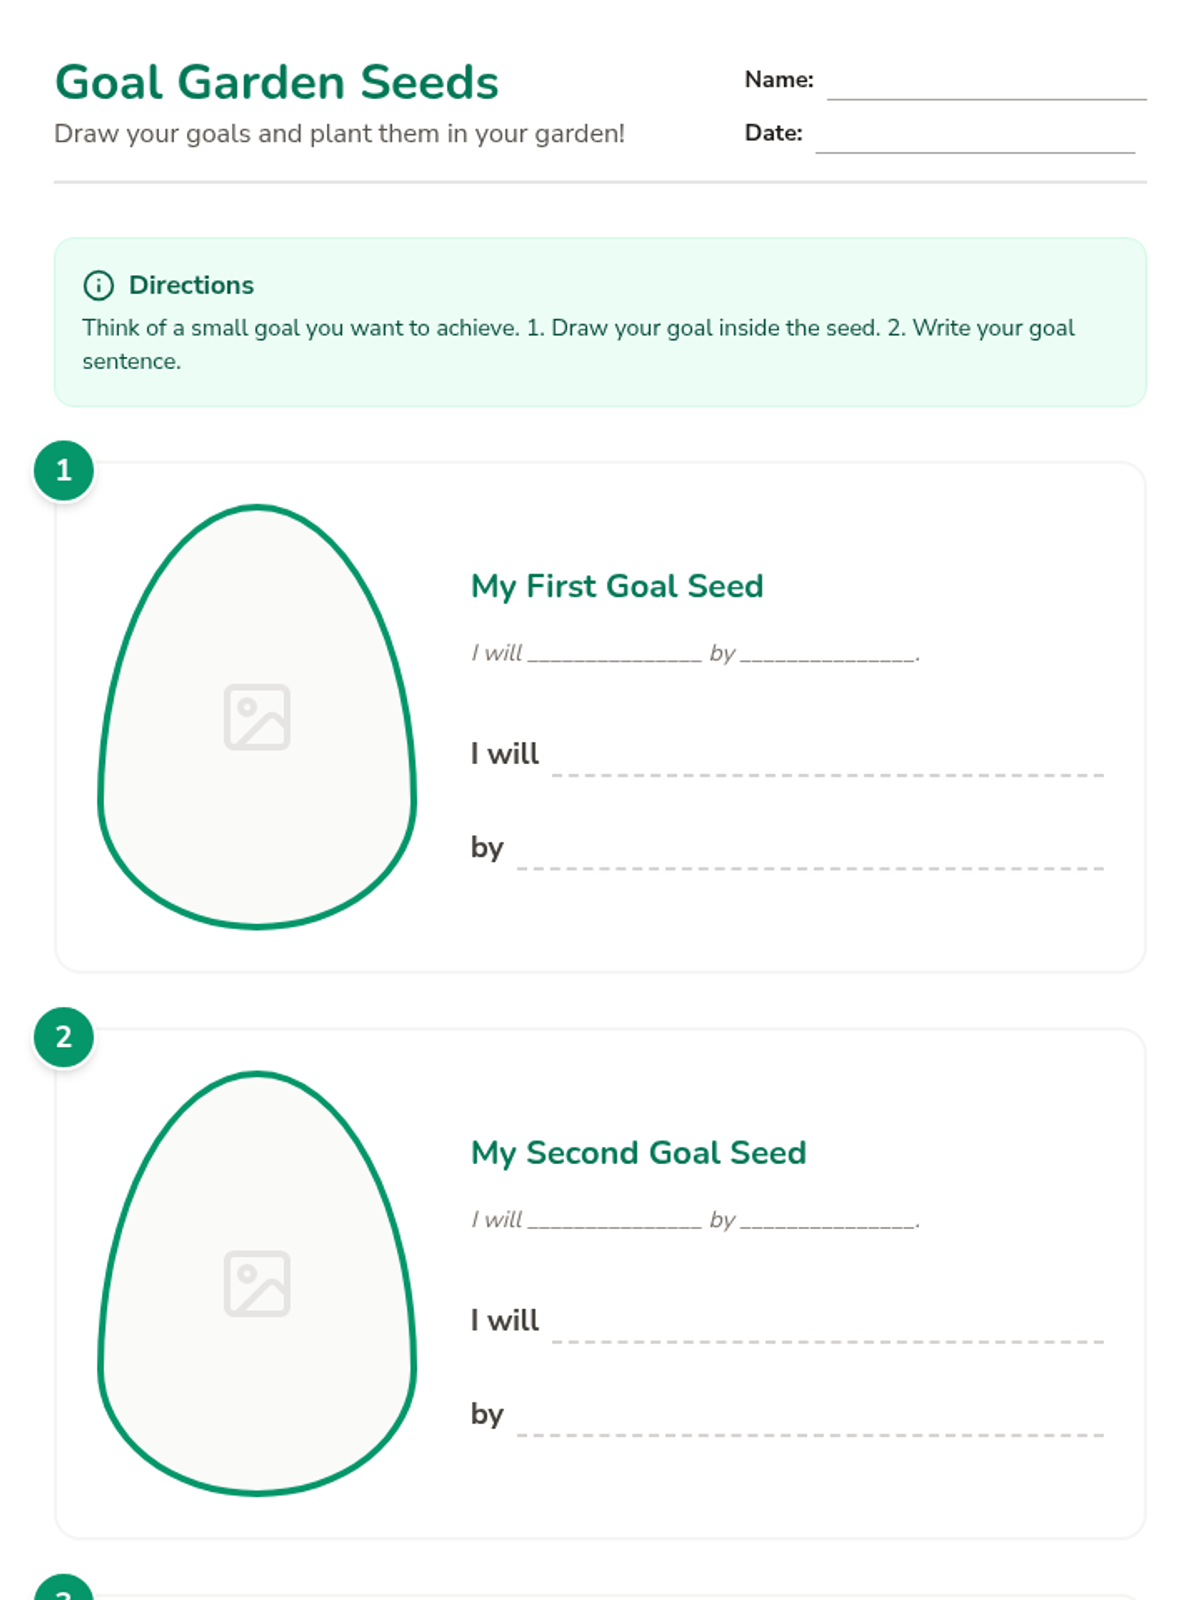The image size is (1200, 1600).
Task: Click the 'My First Goal Seed' heading
Action: tap(617, 586)
